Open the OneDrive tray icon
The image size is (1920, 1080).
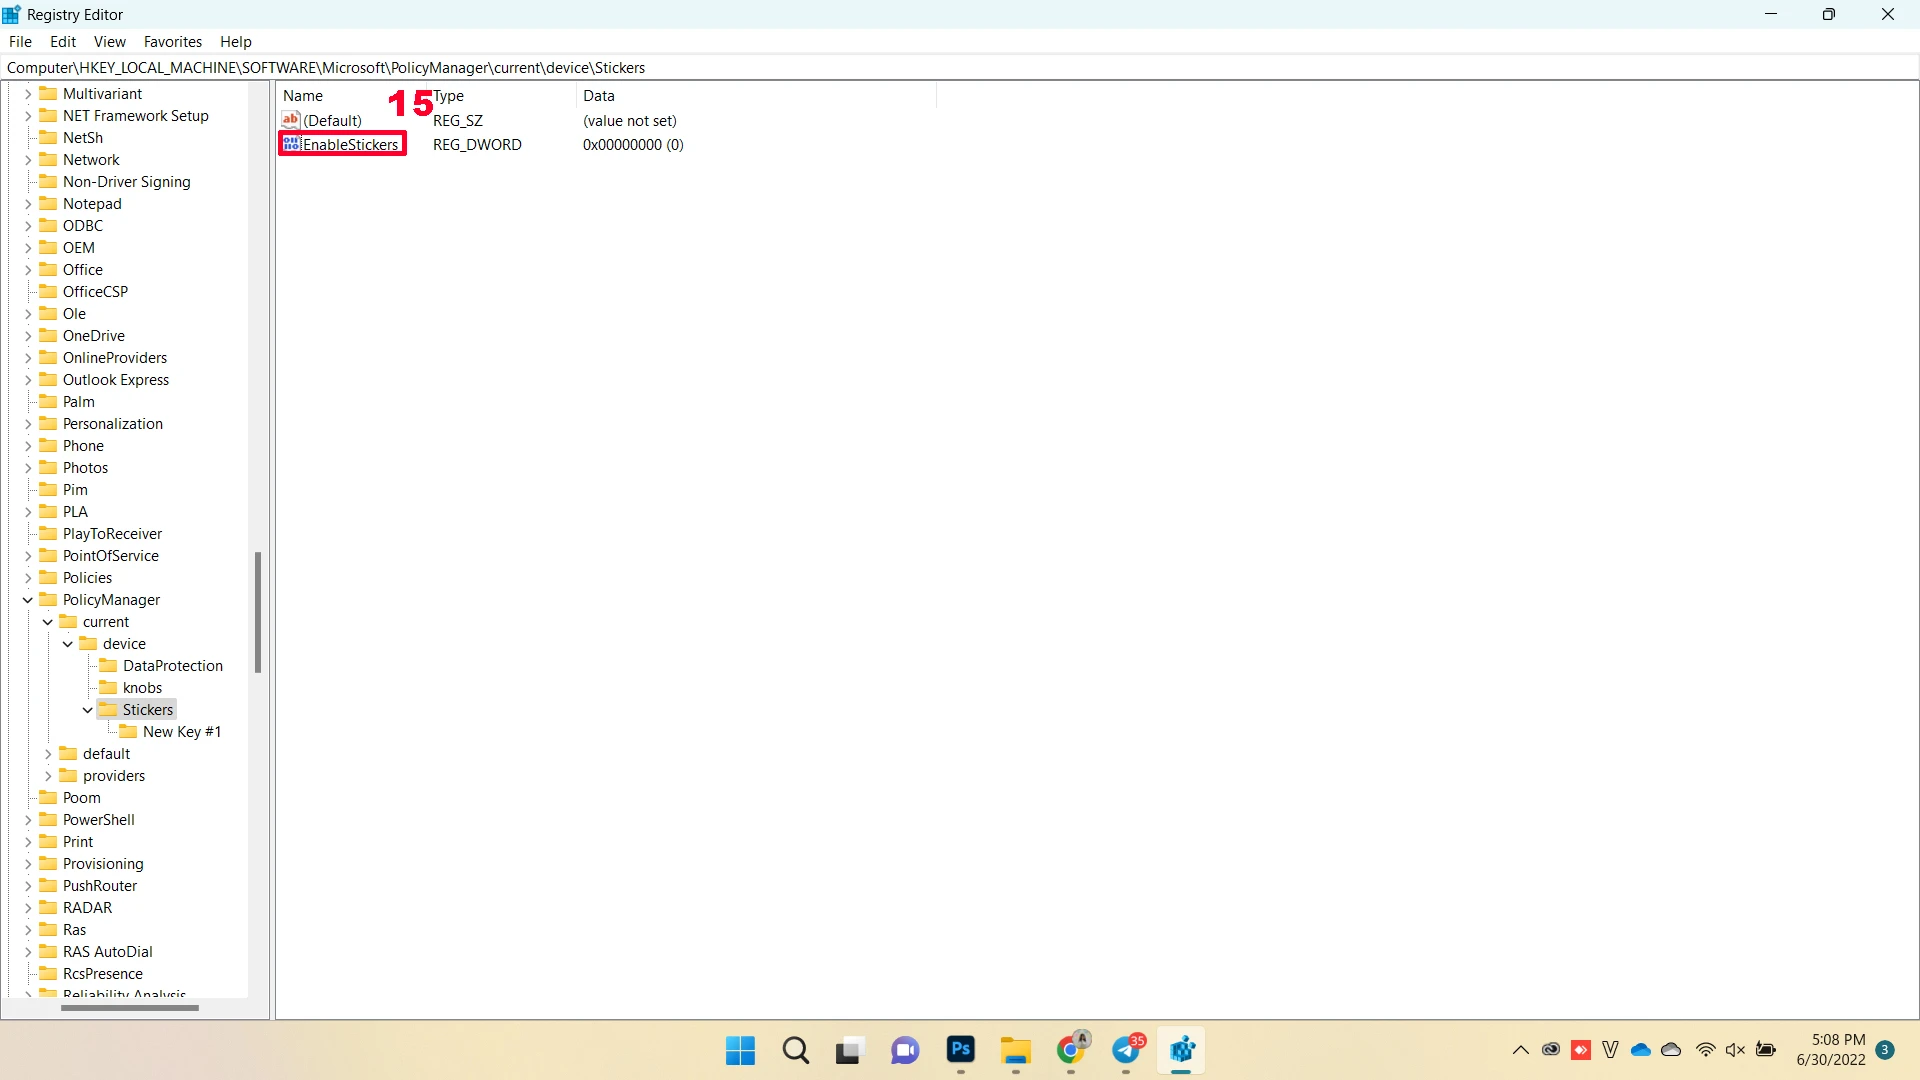[1641, 1050]
